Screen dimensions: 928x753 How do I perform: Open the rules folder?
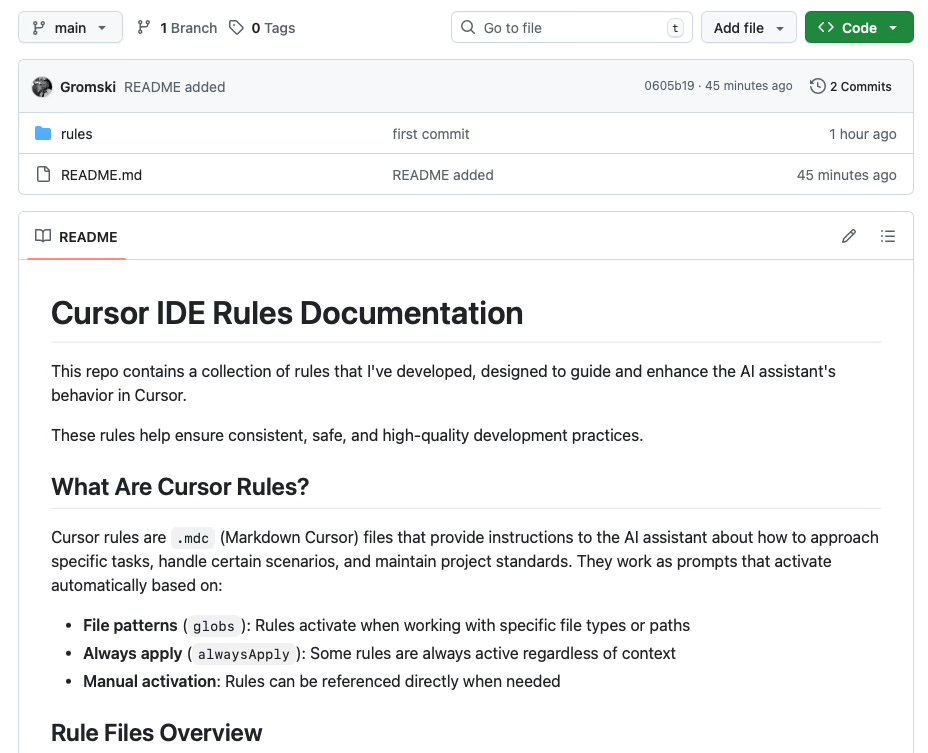(76, 134)
